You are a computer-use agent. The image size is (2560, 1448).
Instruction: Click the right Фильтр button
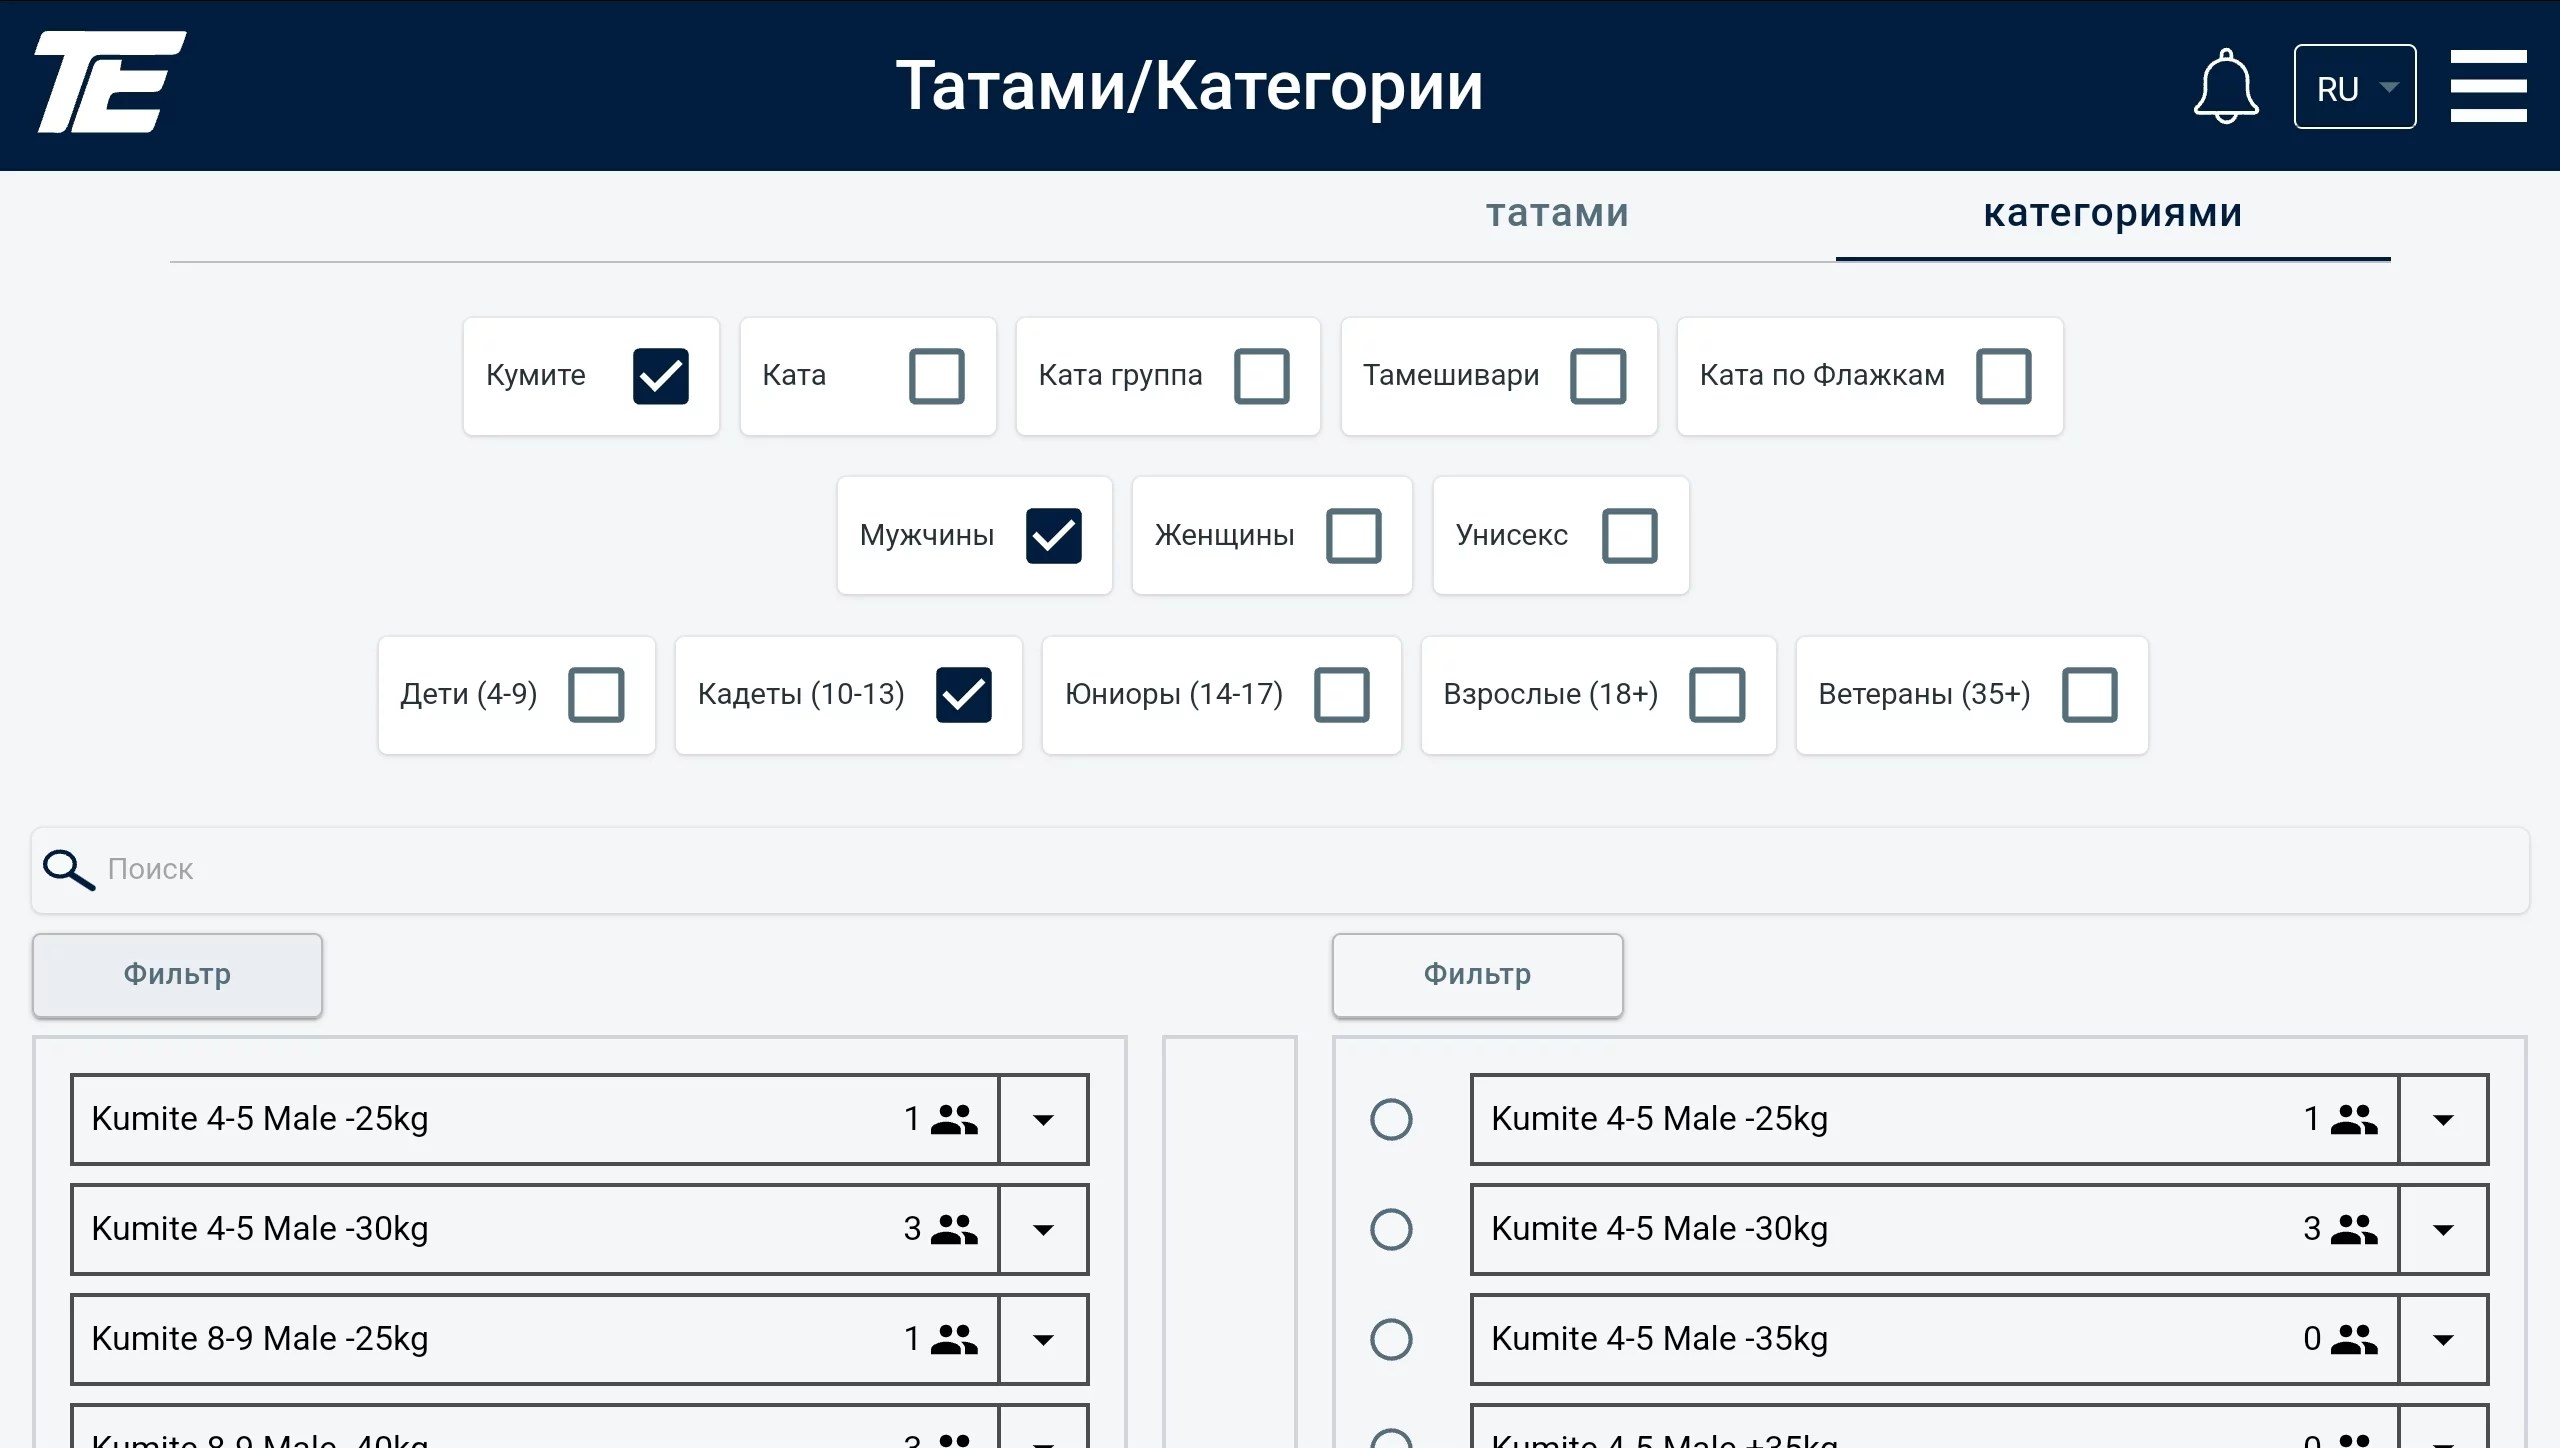[1477, 975]
